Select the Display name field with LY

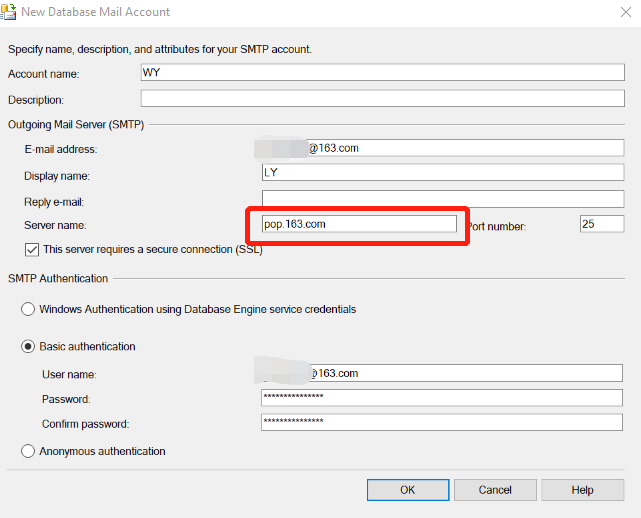tap(443, 173)
